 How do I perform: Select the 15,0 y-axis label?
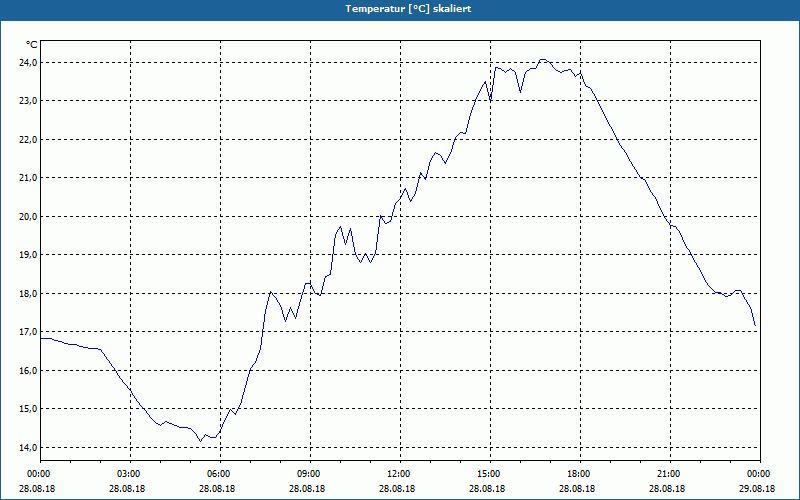(29, 409)
